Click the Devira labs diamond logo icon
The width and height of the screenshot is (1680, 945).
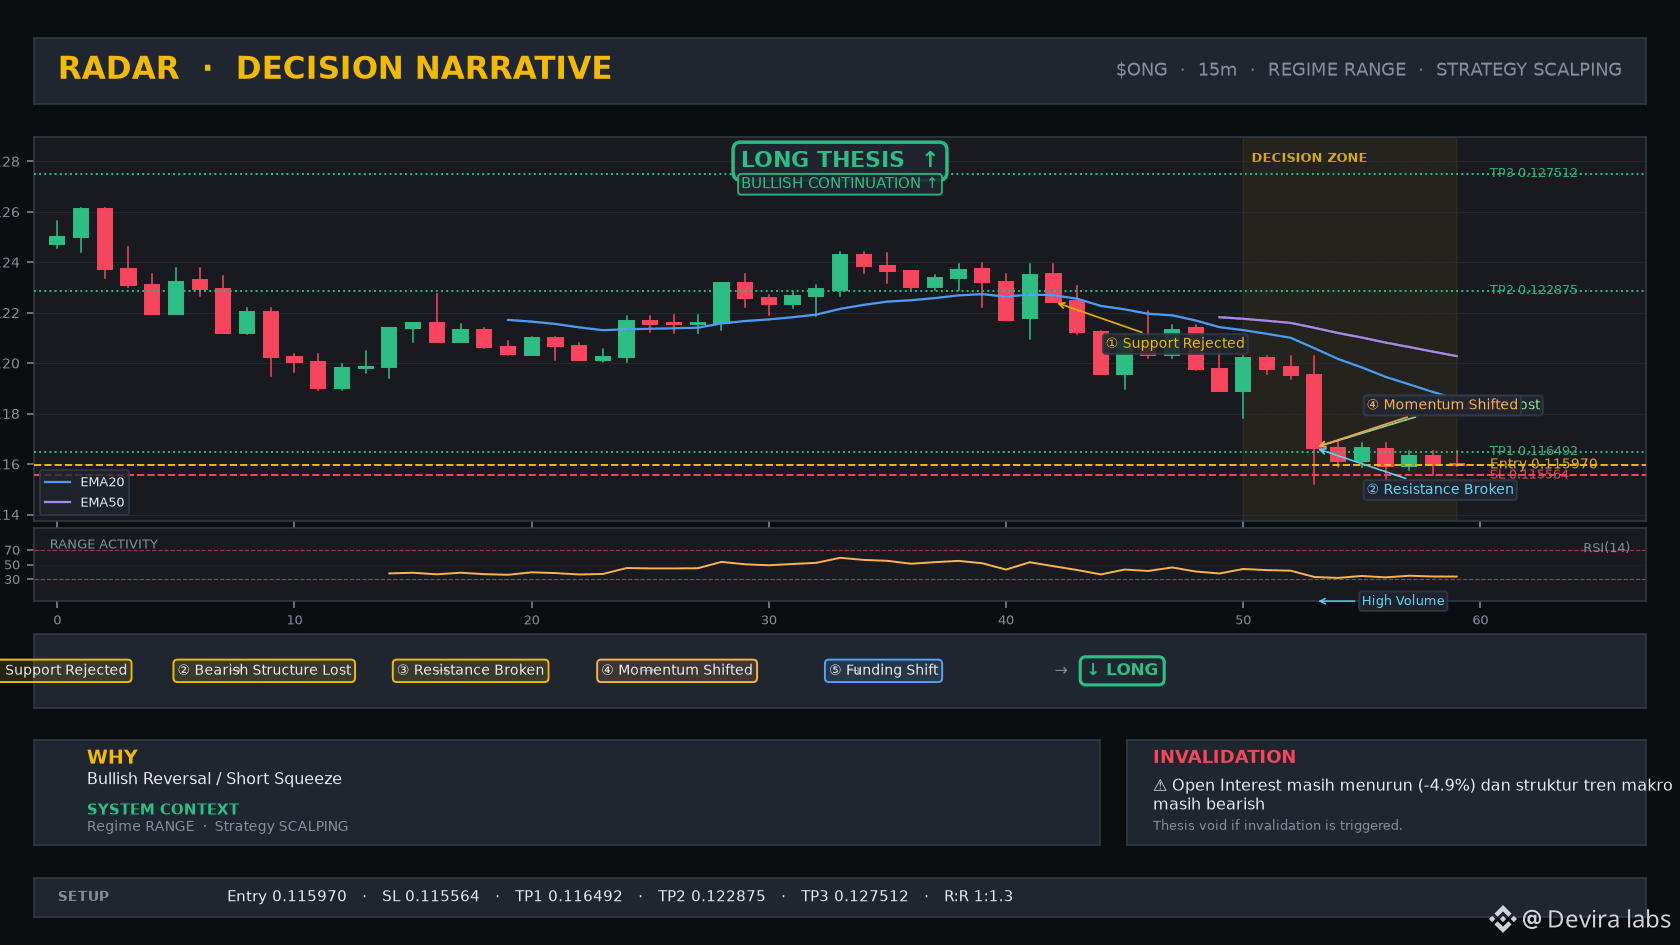click(x=1502, y=919)
